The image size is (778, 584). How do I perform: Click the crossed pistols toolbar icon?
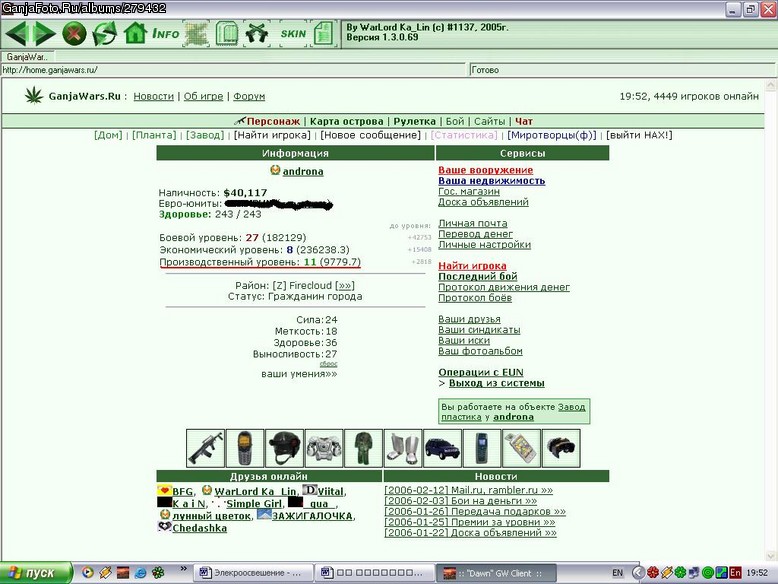257,34
